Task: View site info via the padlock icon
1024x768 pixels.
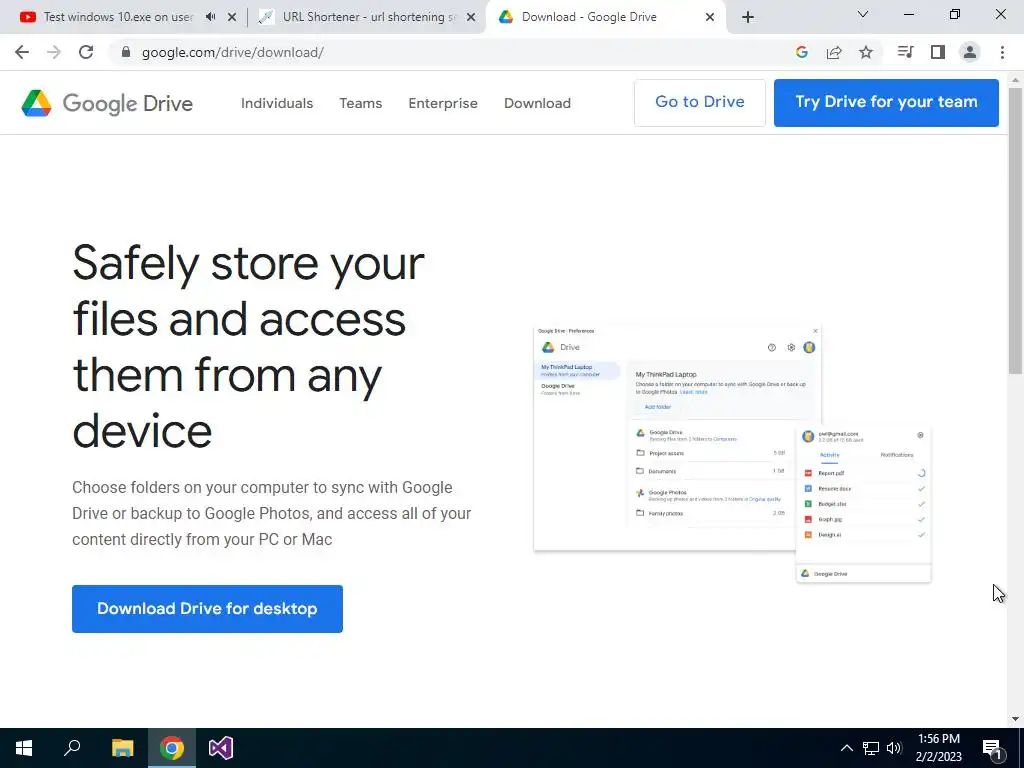Action: (126, 52)
